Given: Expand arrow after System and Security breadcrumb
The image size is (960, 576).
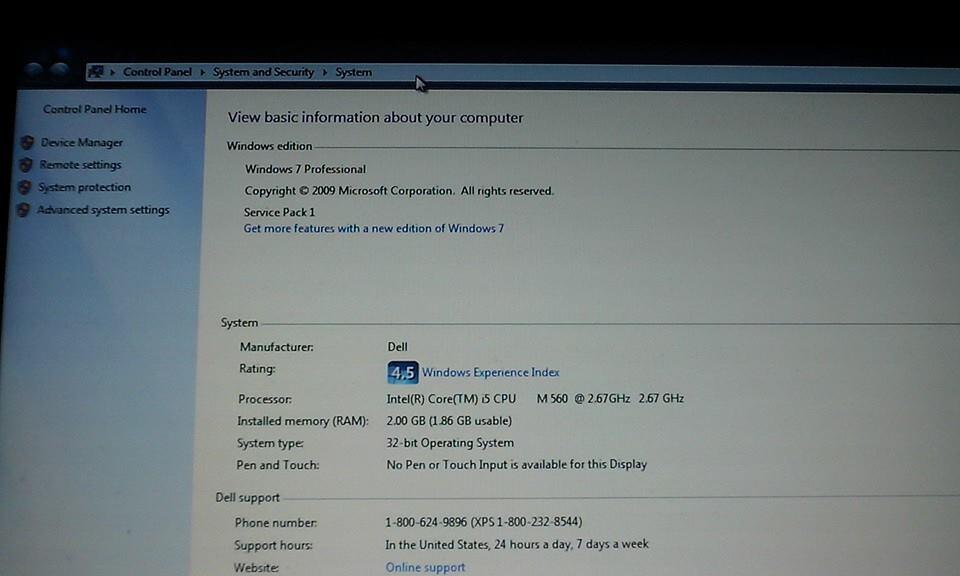Looking at the screenshot, I should [324, 72].
